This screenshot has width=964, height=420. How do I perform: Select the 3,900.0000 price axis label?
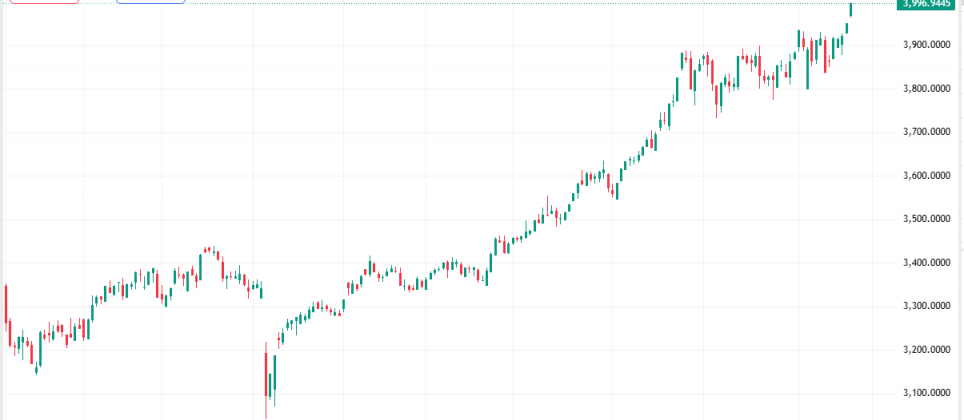point(924,45)
